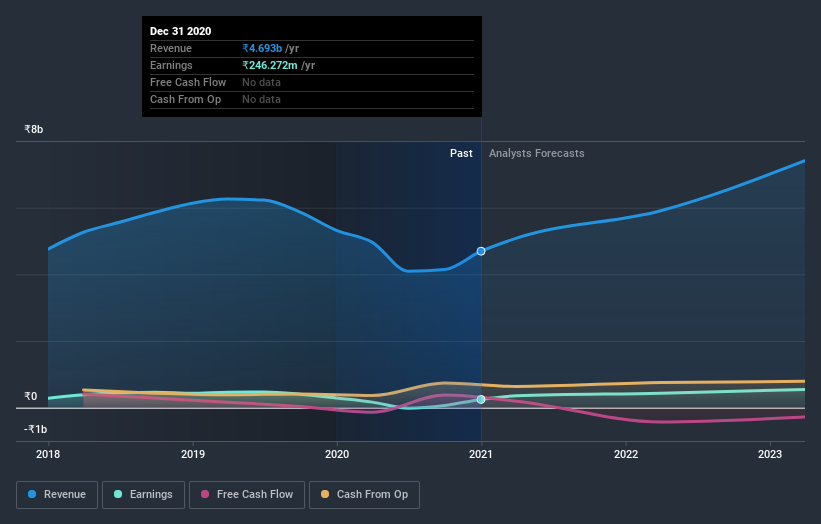Click the ₹0 y-axis label

pos(30,396)
